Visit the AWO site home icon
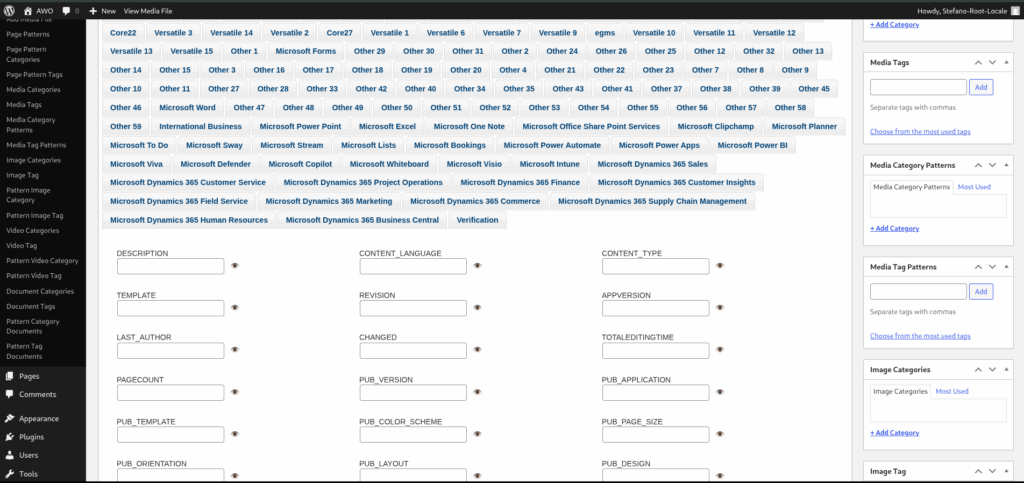 click(27, 11)
